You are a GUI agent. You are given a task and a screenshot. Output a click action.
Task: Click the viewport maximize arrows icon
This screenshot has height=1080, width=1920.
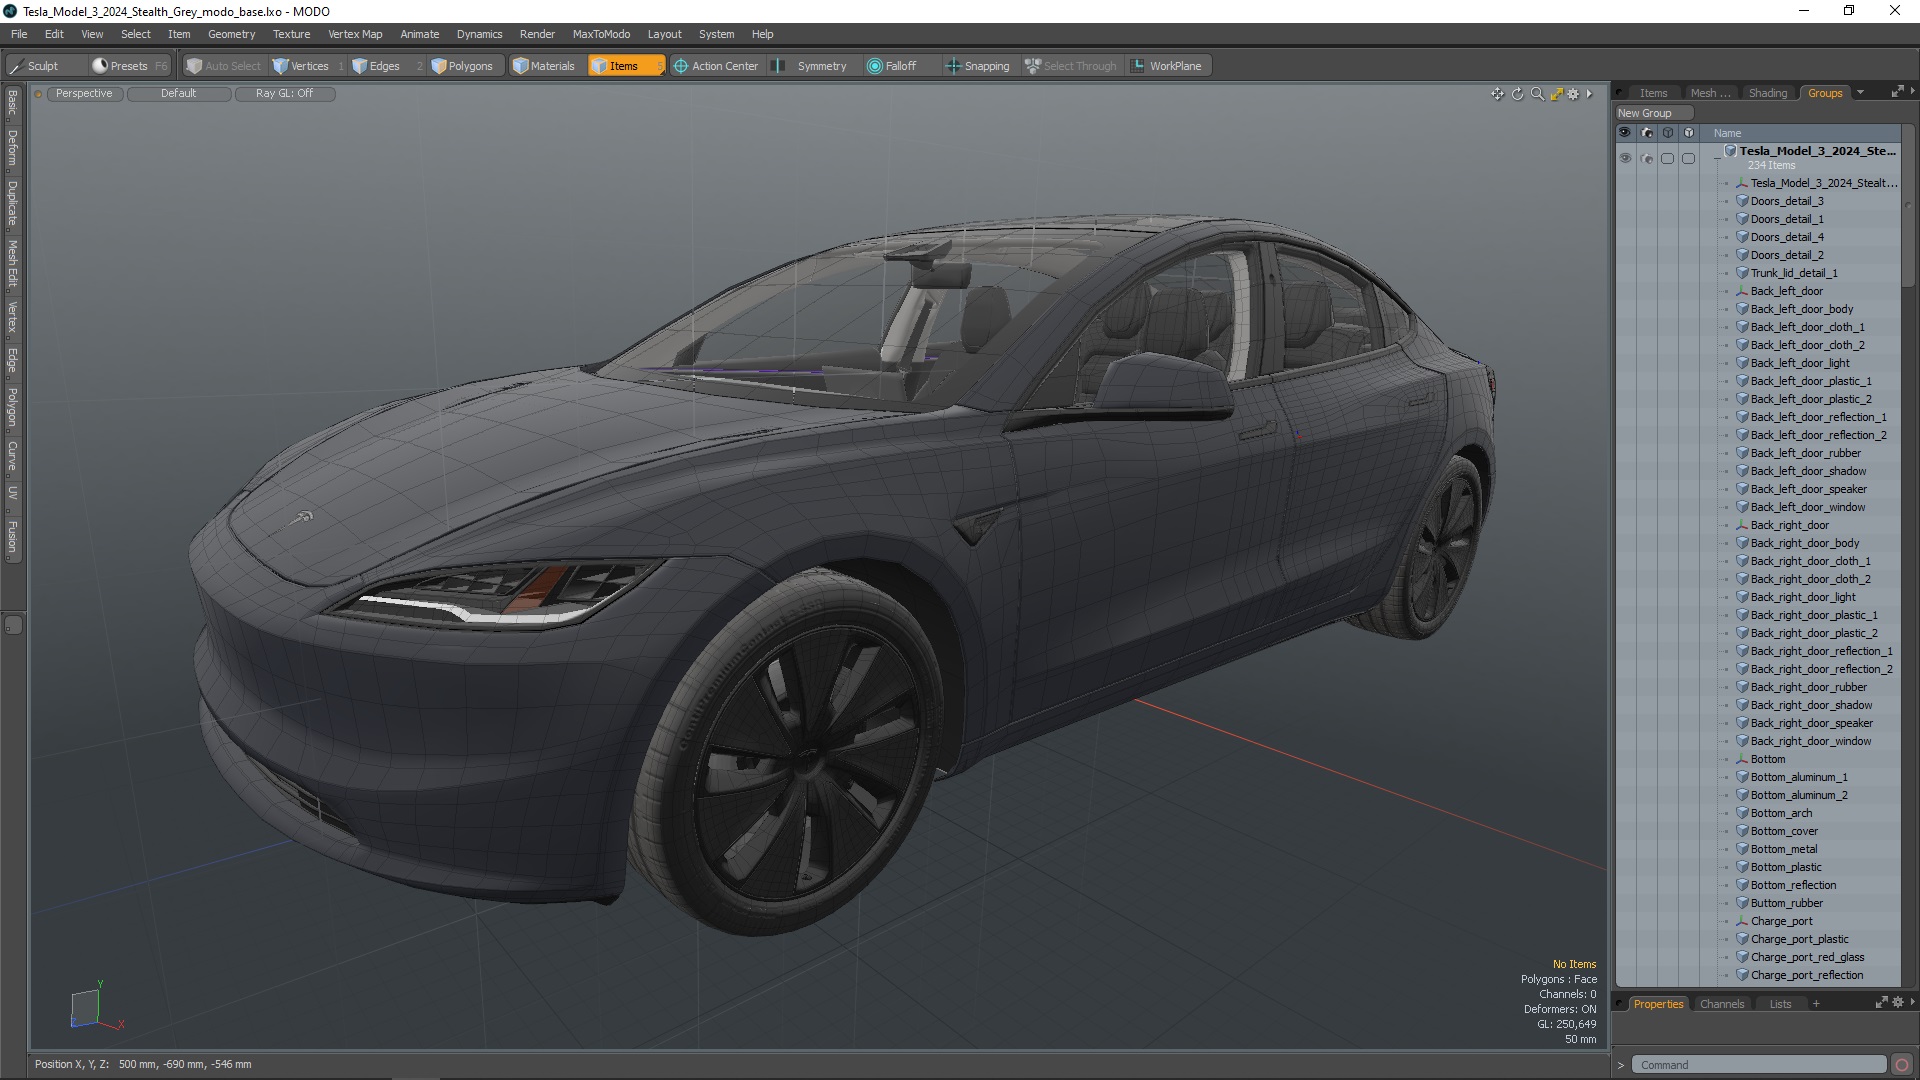[1556, 94]
